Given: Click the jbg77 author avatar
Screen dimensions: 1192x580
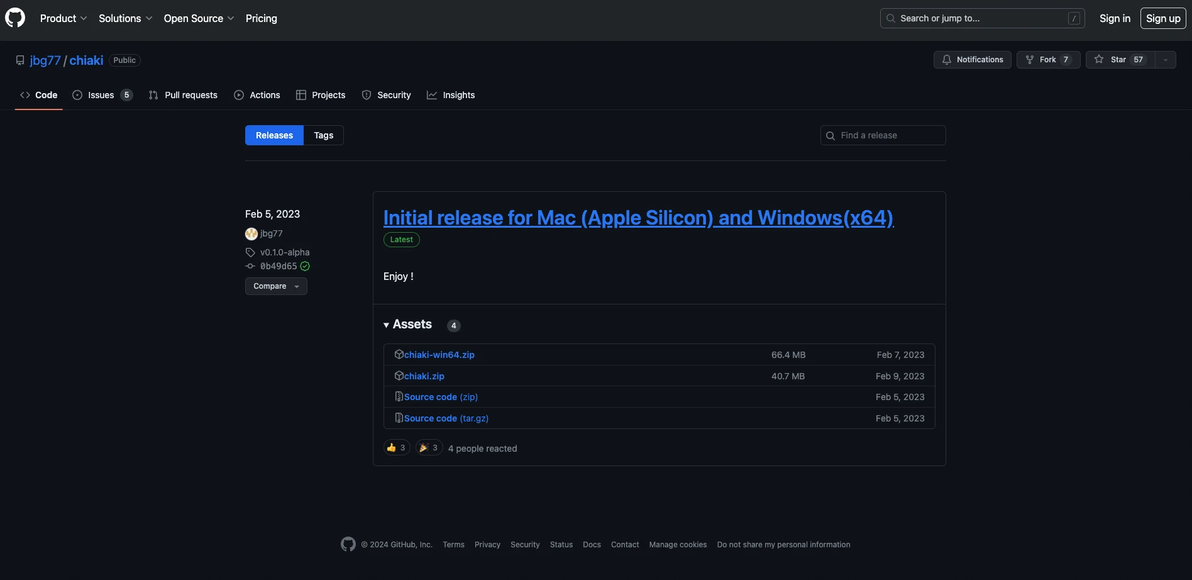Looking at the screenshot, I should click(251, 234).
